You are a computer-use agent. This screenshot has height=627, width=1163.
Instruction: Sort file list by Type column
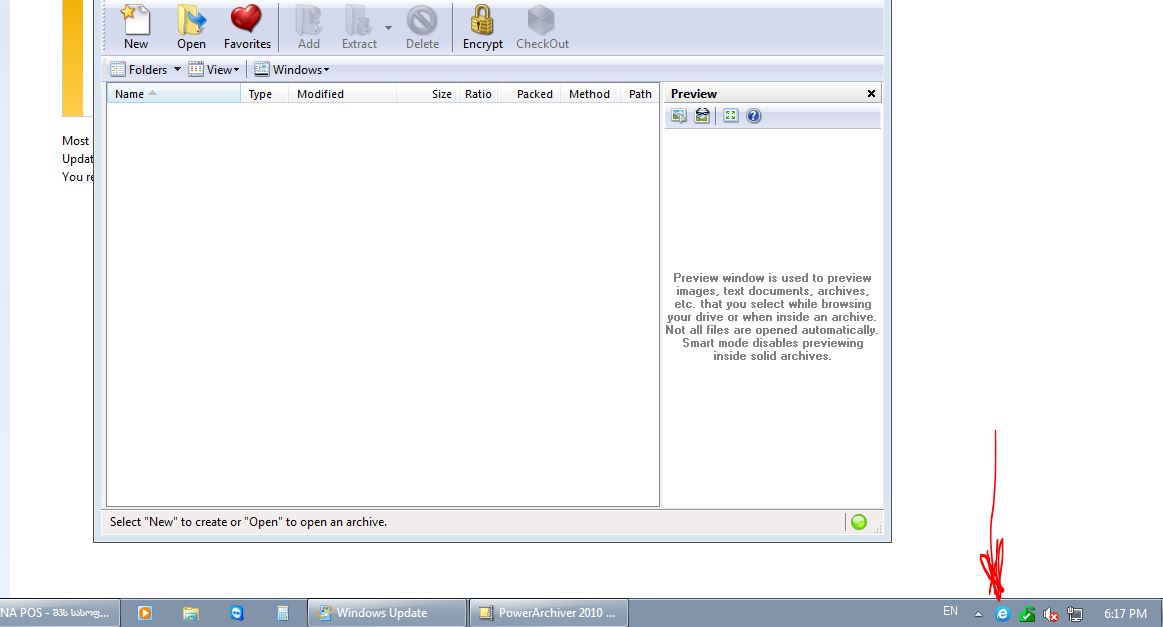click(264, 94)
